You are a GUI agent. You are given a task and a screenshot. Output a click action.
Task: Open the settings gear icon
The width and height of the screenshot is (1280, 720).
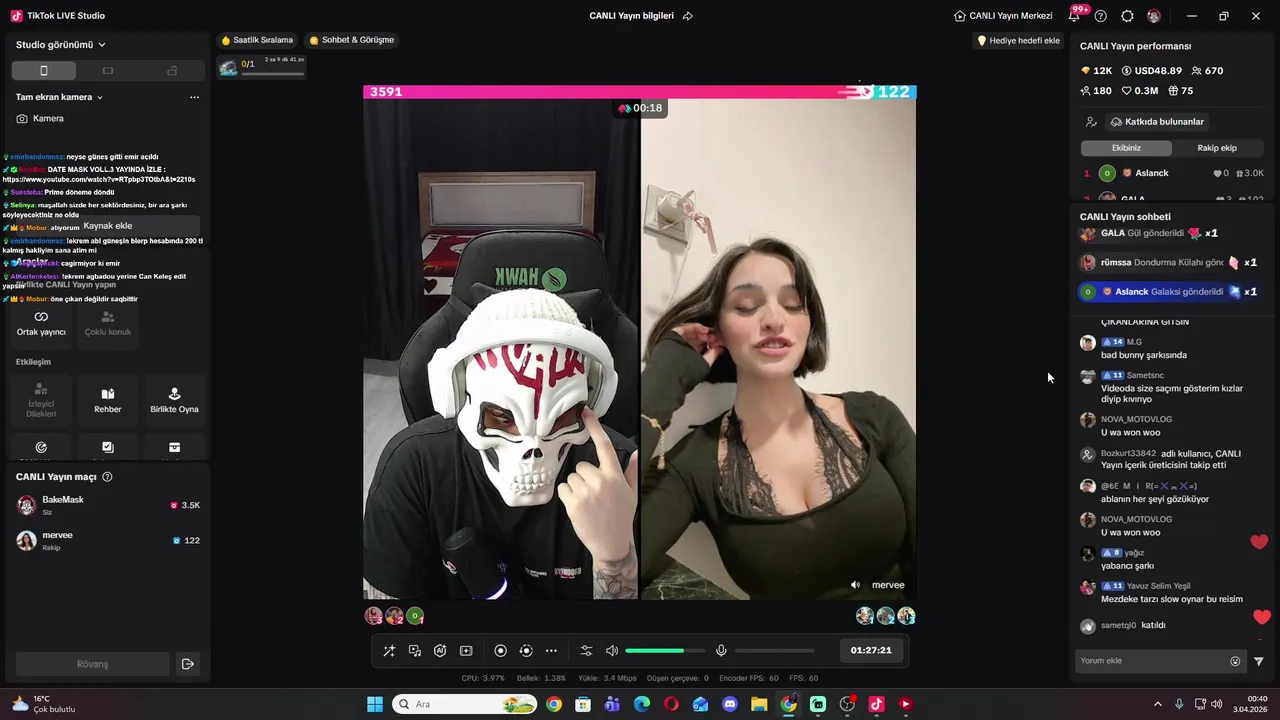(x=1127, y=16)
